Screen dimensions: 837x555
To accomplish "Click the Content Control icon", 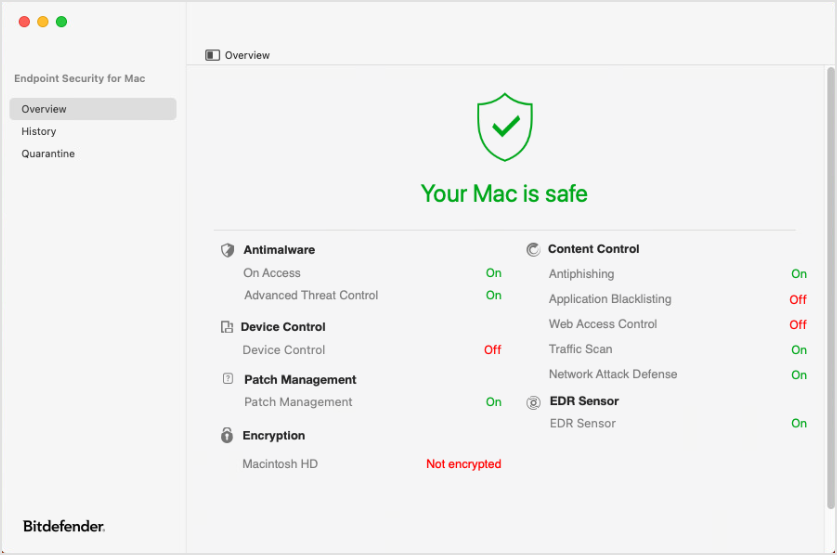I will tap(533, 249).
